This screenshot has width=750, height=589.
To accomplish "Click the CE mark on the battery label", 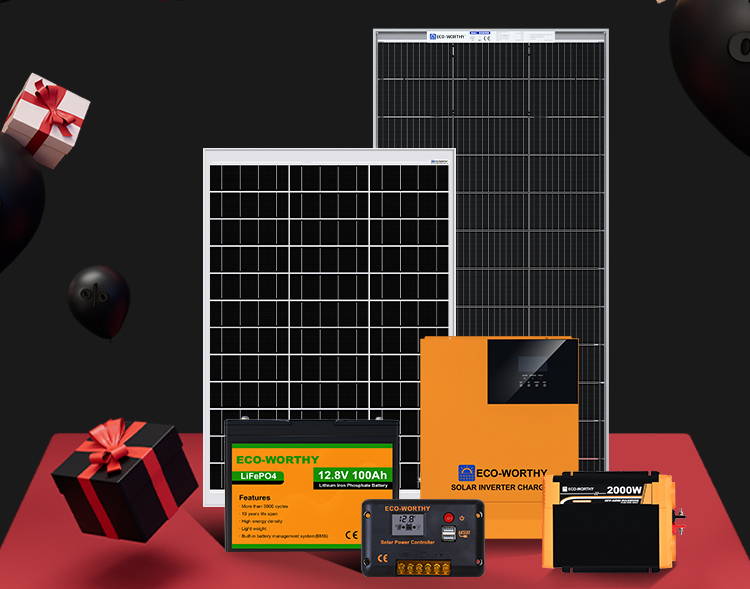I will (x=352, y=535).
